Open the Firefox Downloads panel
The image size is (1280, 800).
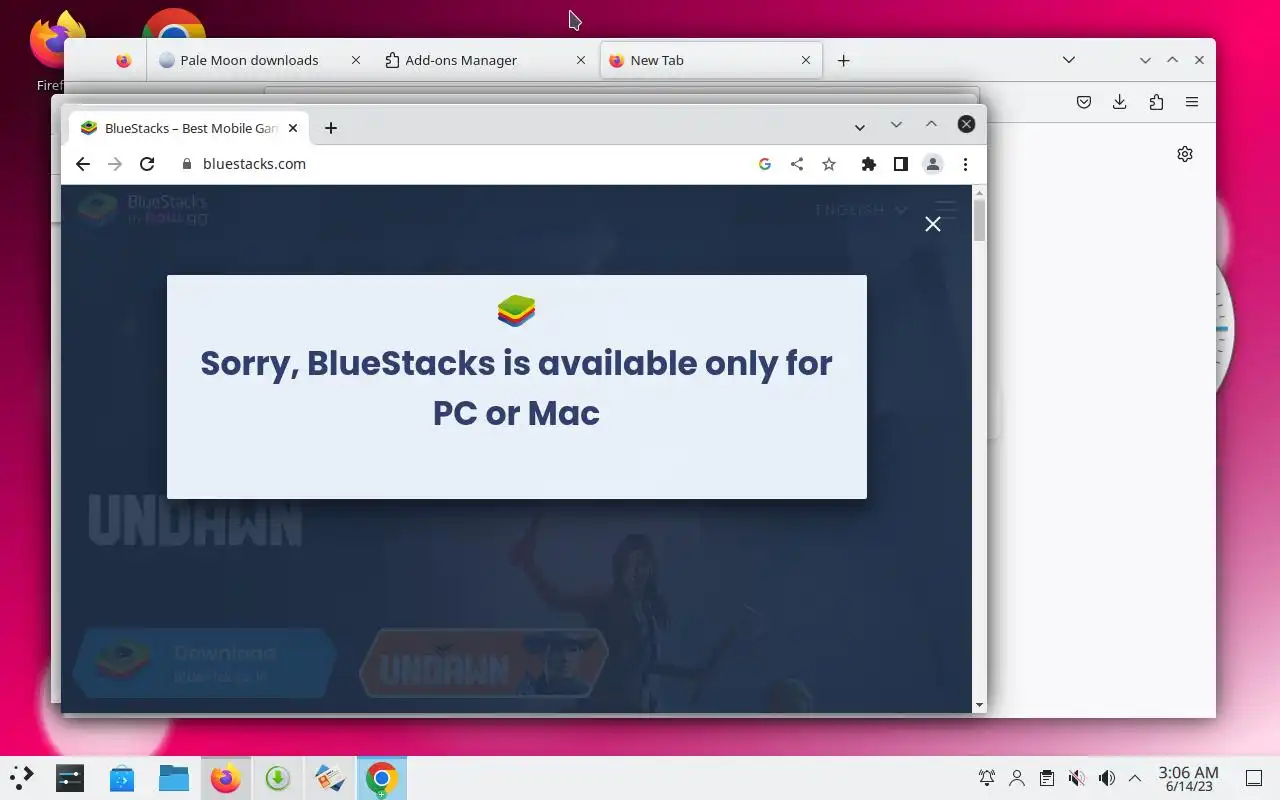(x=1120, y=102)
